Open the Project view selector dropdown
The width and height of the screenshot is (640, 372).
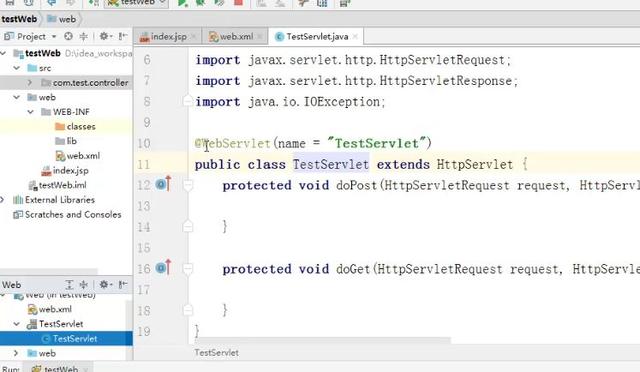coord(54,37)
